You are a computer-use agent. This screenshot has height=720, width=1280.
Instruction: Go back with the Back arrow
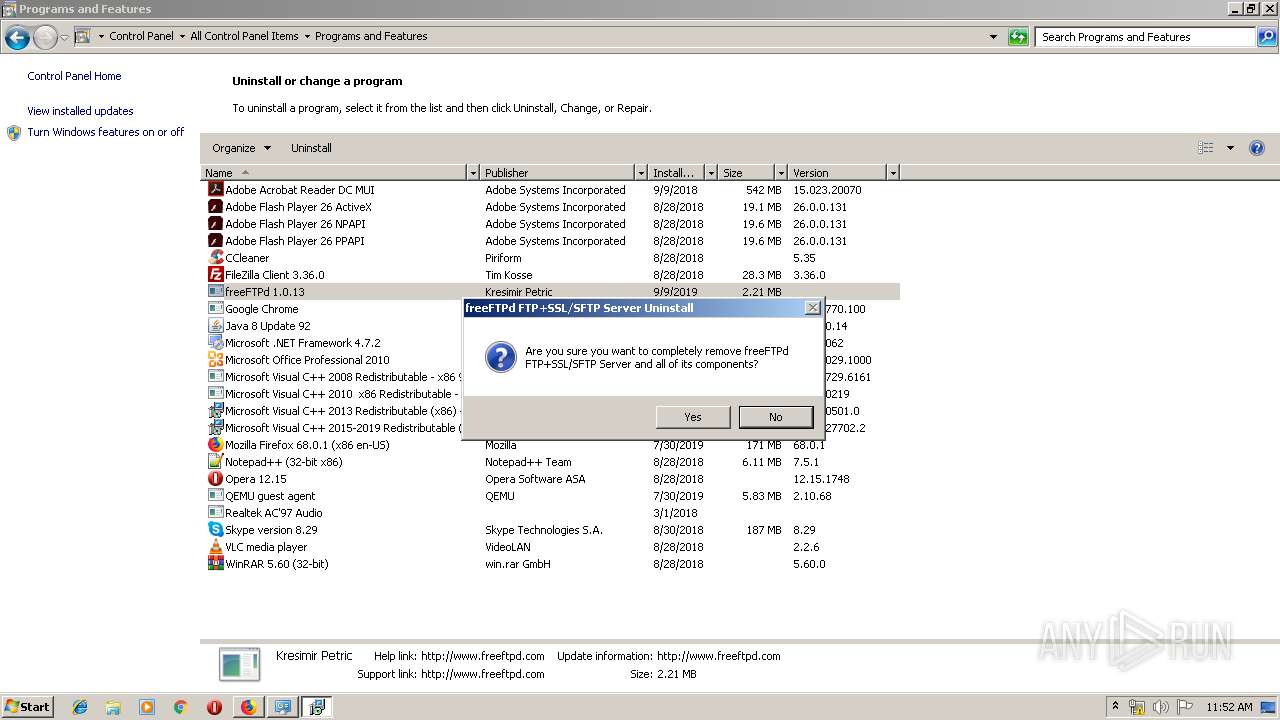[17, 38]
